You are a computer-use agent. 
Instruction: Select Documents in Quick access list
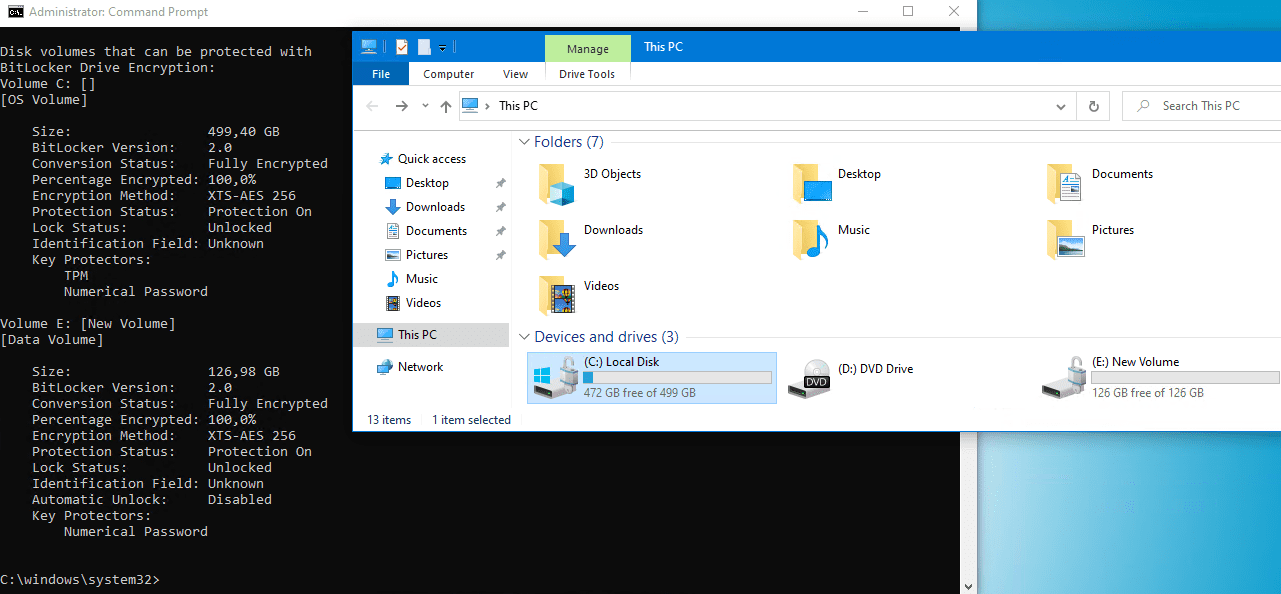coord(436,231)
